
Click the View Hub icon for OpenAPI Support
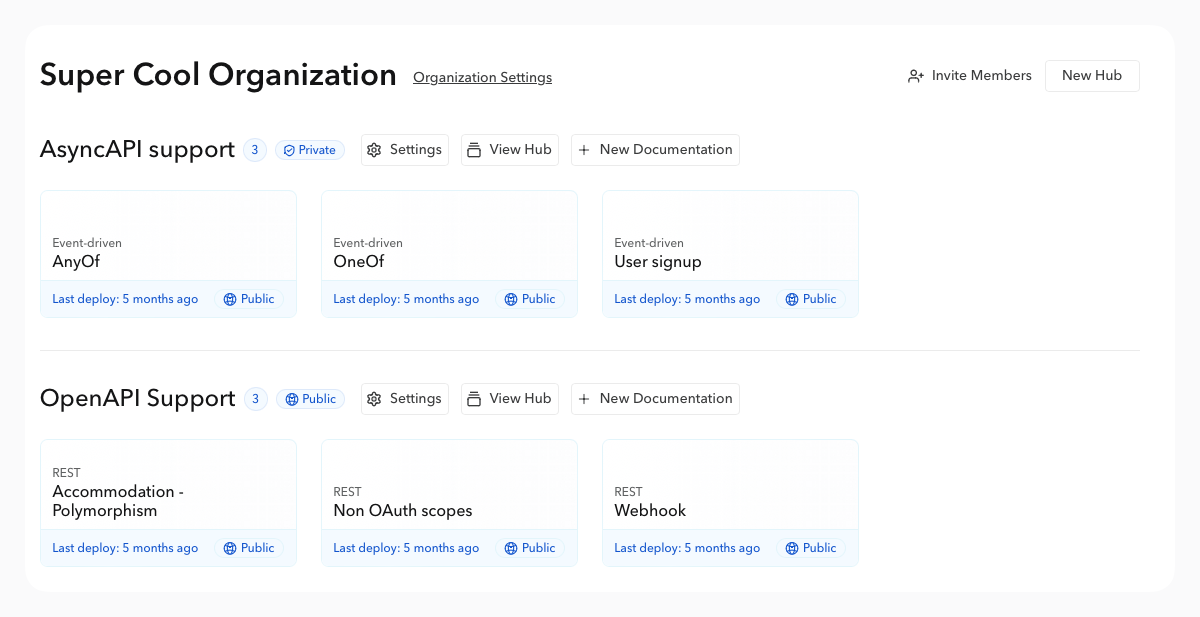[x=474, y=399]
